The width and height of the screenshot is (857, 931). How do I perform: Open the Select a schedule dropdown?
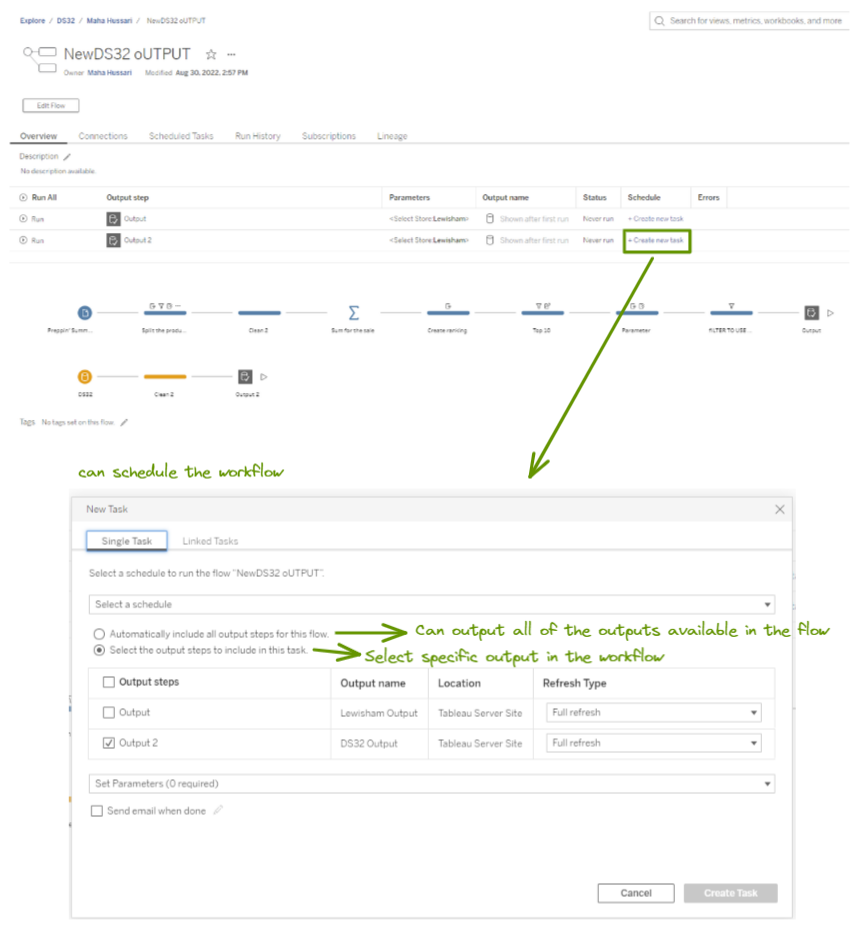coord(432,604)
